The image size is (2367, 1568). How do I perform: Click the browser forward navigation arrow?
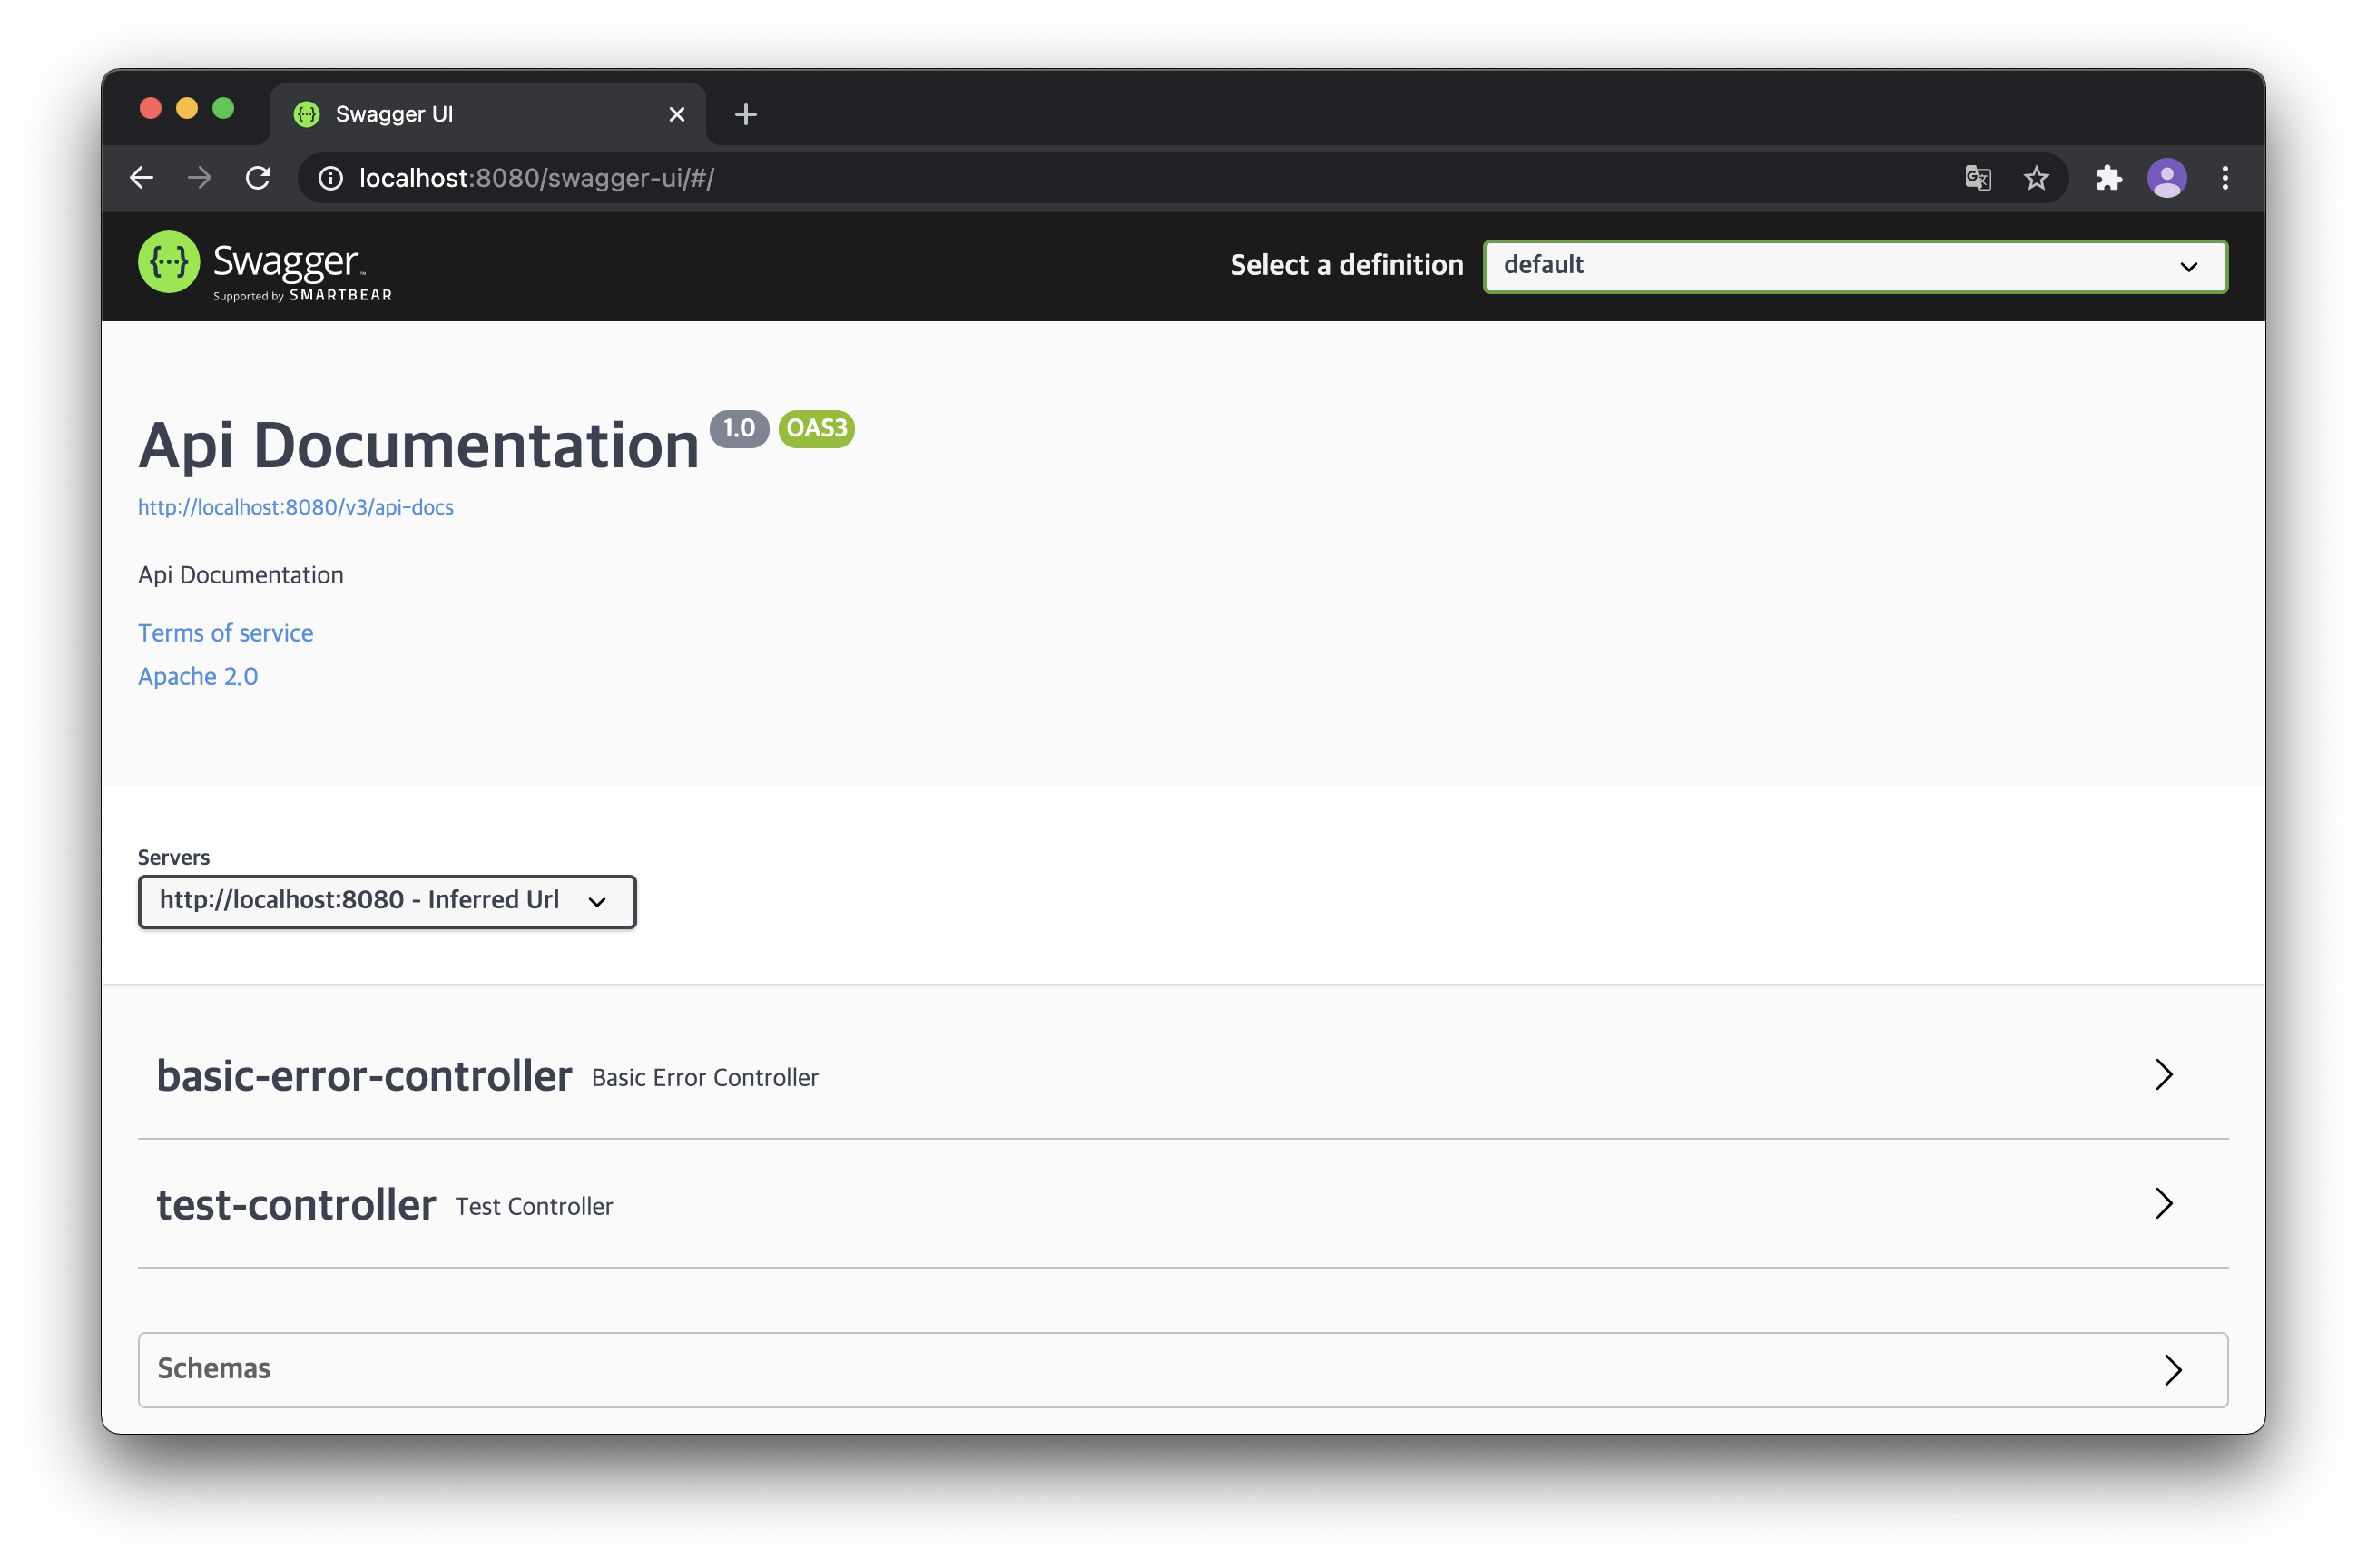(x=198, y=177)
